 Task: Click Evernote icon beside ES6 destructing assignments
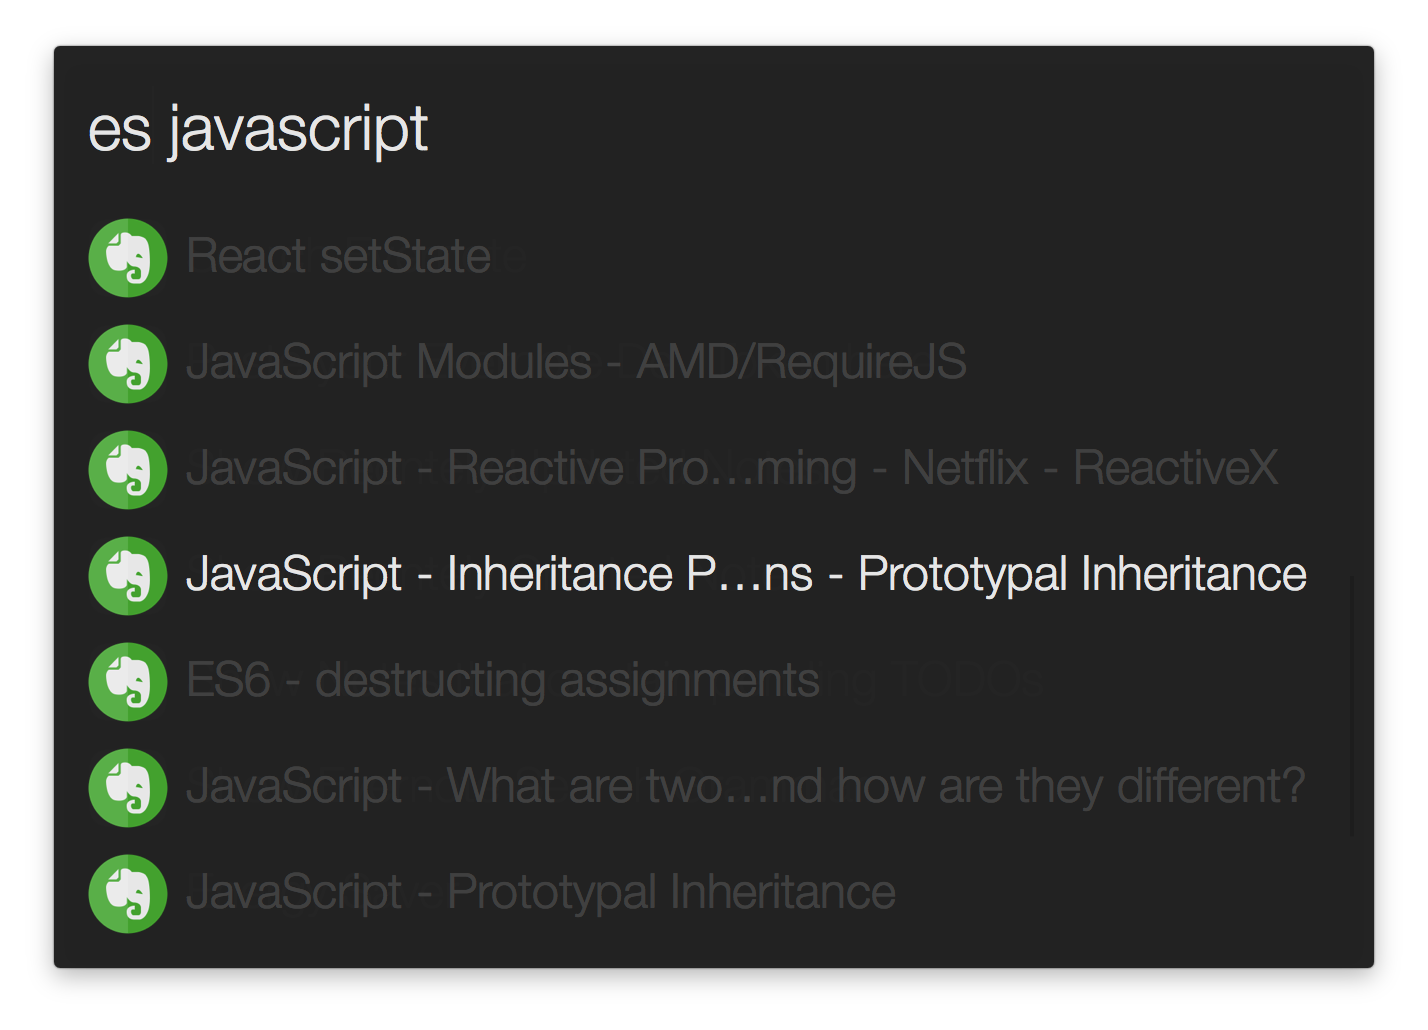[128, 682]
